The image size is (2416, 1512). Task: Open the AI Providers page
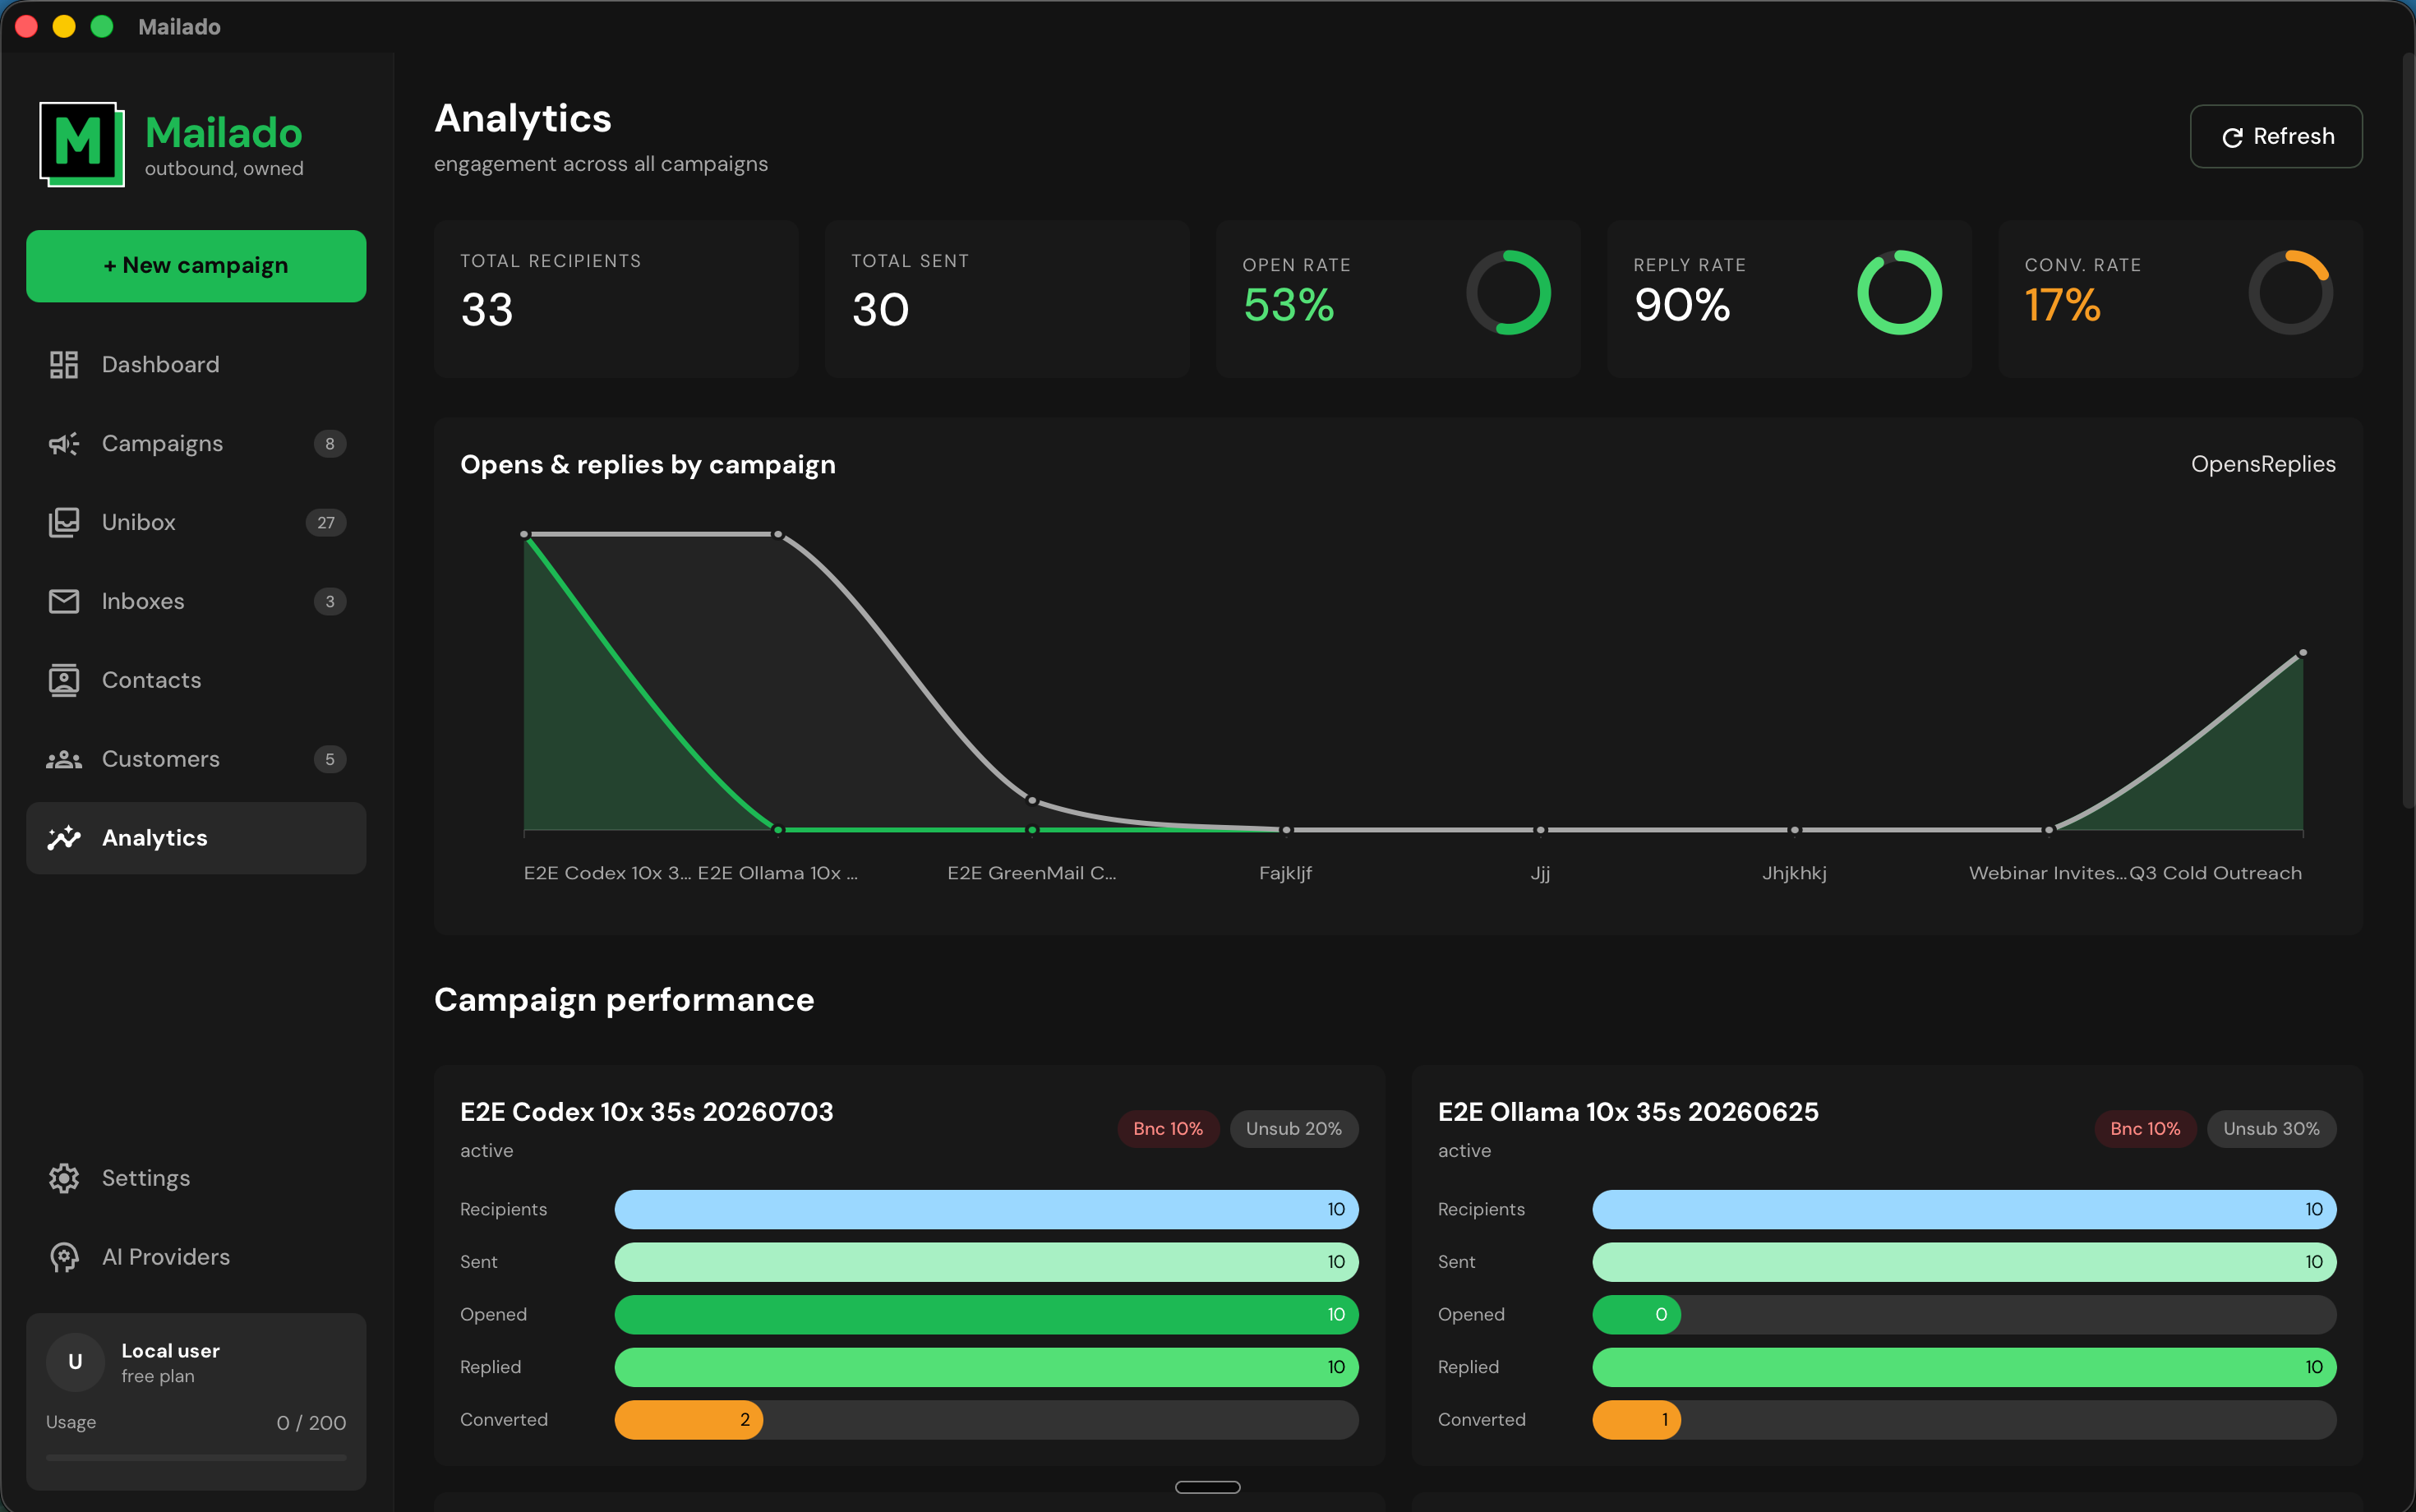[x=196, y=1257]
